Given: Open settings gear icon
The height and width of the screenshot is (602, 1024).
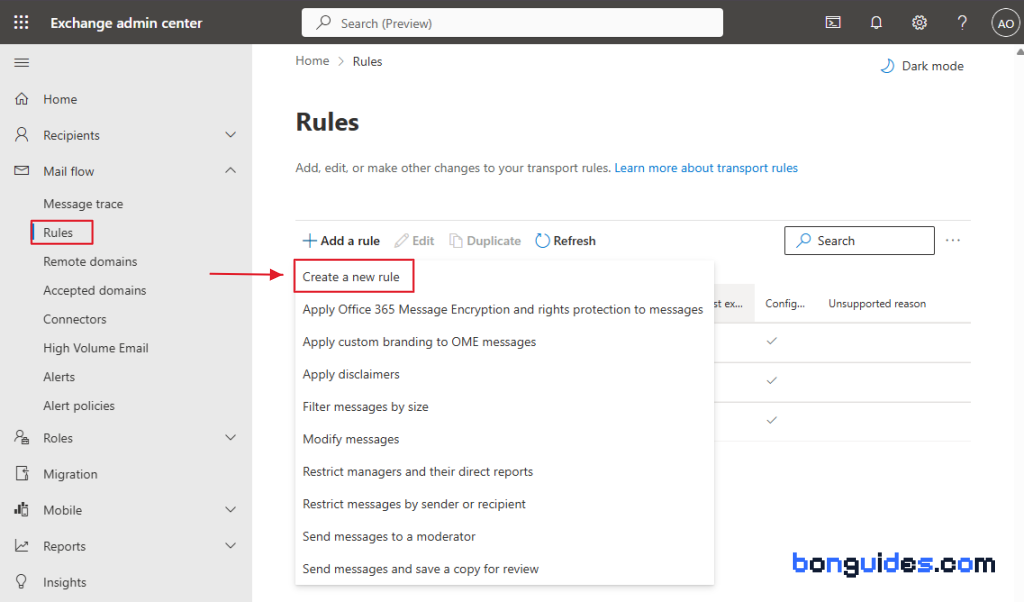Looking at the screenshot, I should click(919, 23).
